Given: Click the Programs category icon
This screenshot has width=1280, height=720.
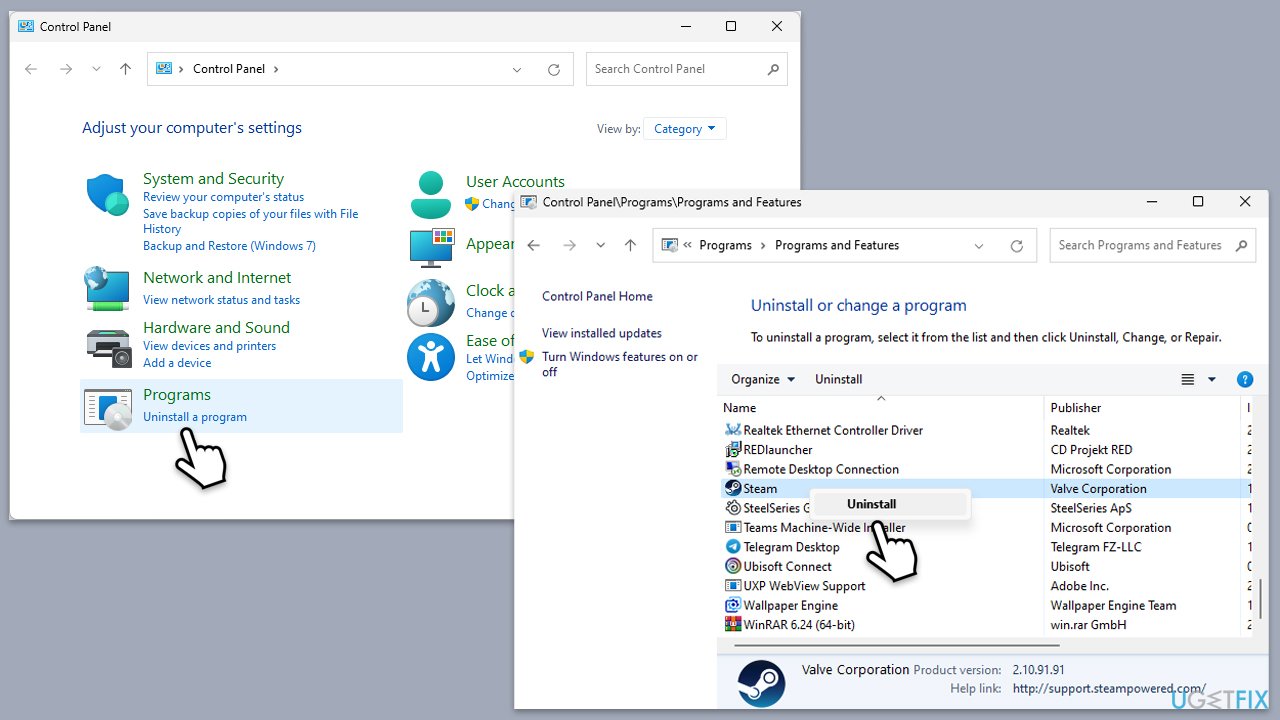Looking at the screenshot, I should 108,408.
